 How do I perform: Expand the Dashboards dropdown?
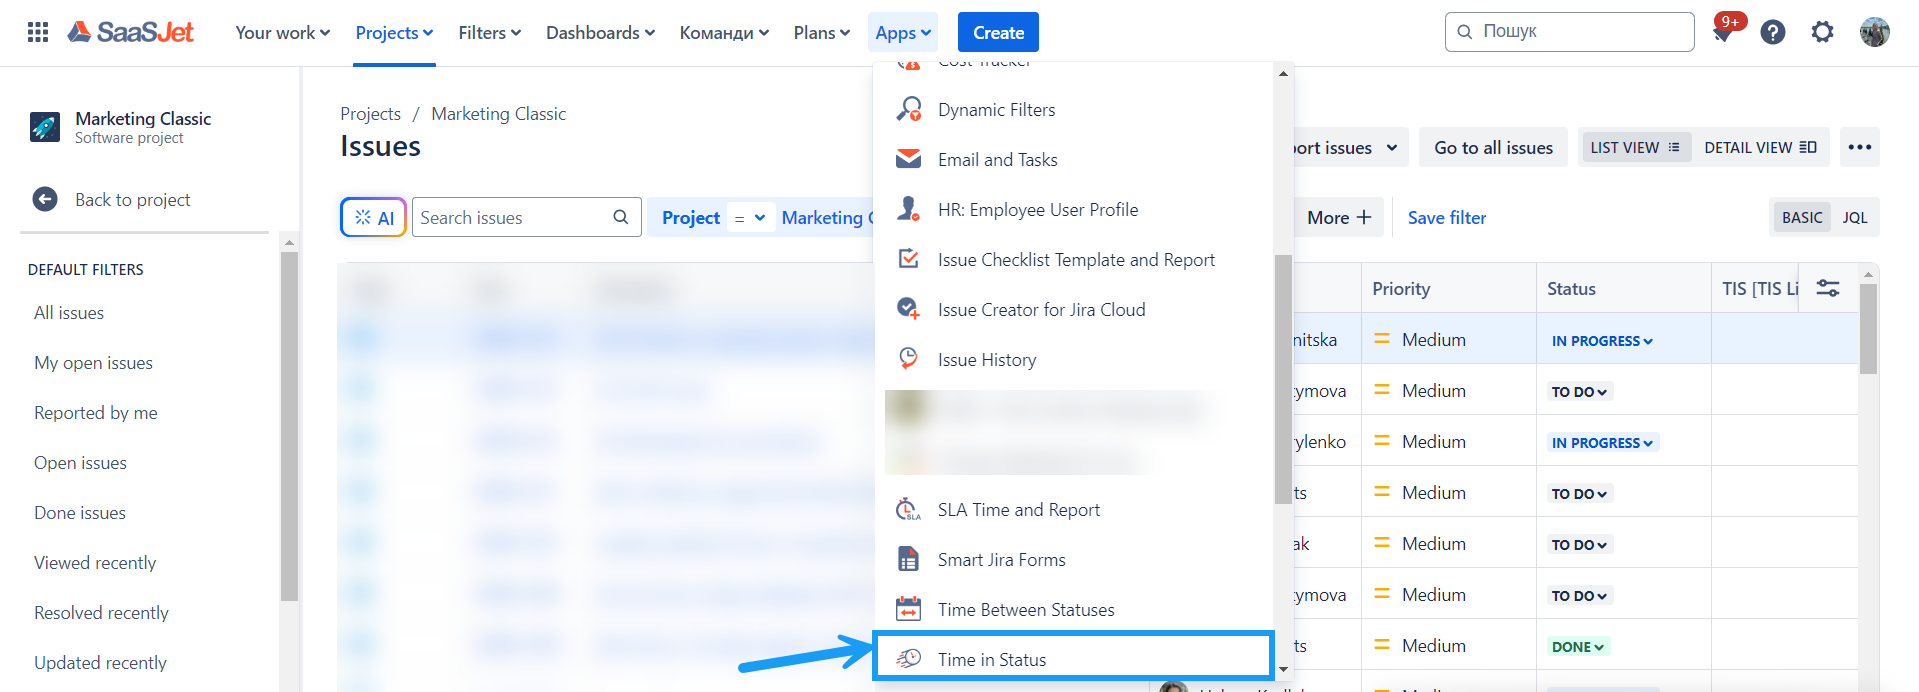pyautogui.click(x=600, y=32)
